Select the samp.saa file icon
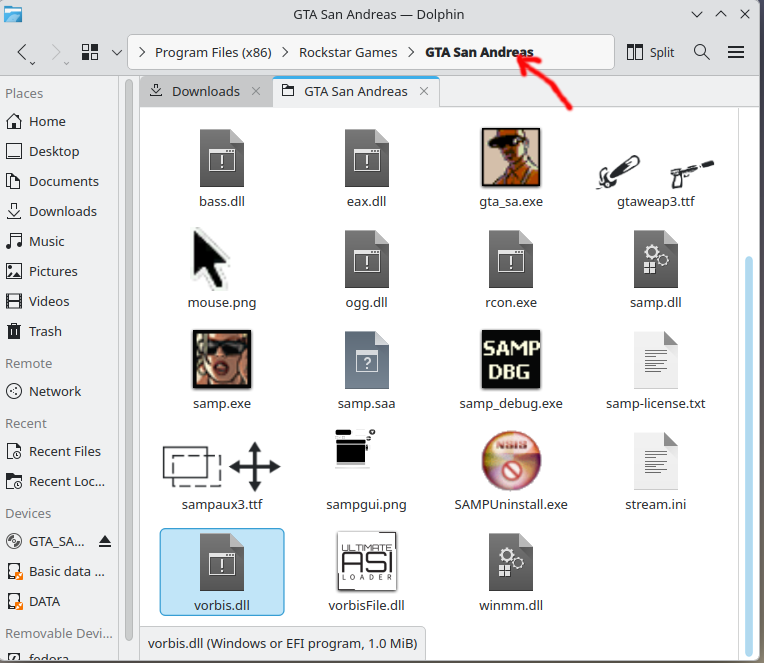764x663 pixels. tap(366, 360)
